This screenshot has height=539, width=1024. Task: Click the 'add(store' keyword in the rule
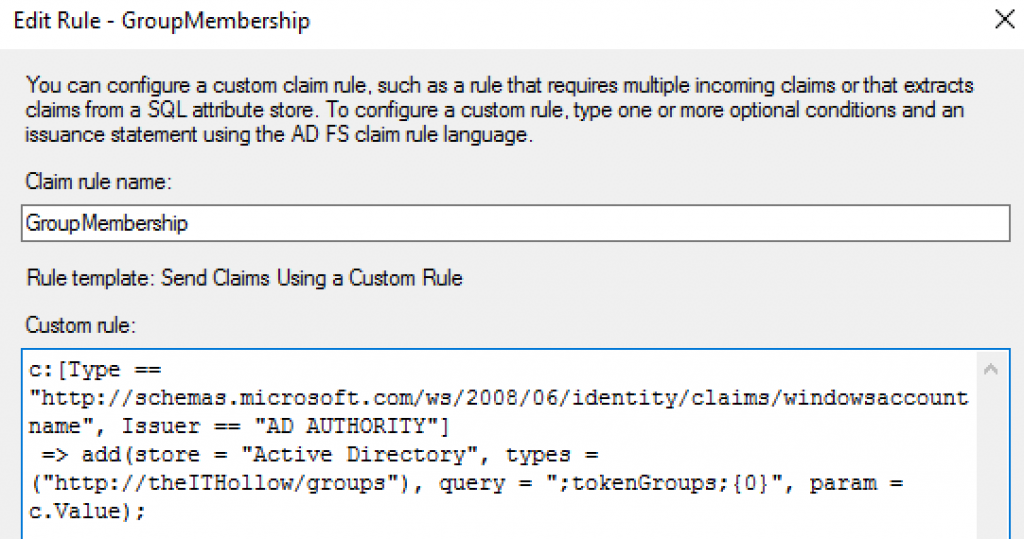[x=130, y=455]
